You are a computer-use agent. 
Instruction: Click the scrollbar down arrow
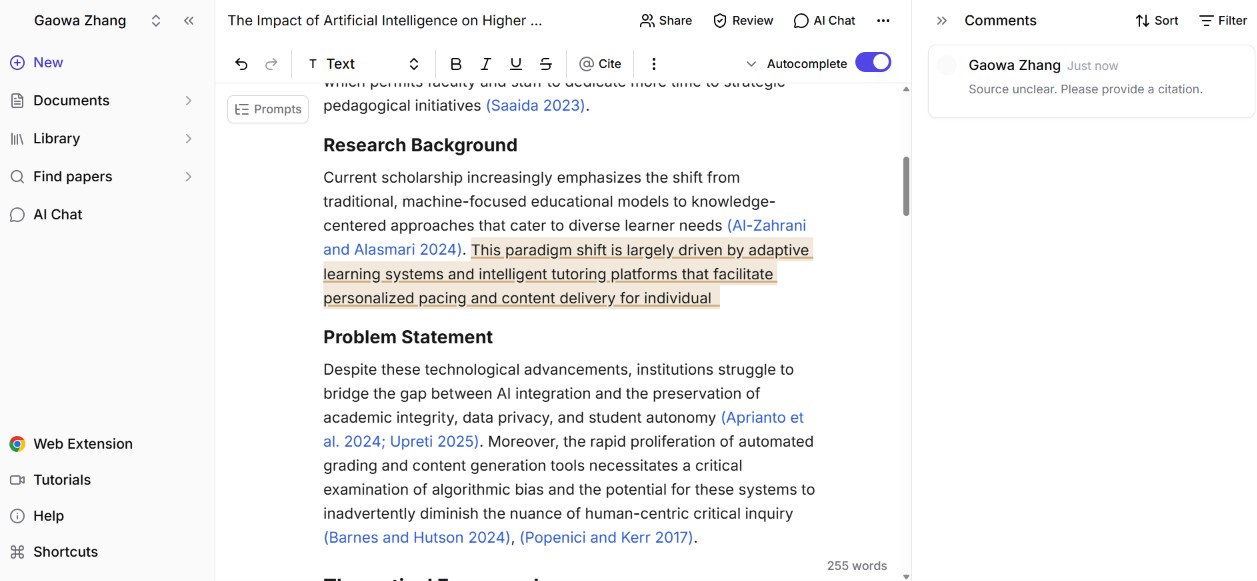[x=906, y=576]
